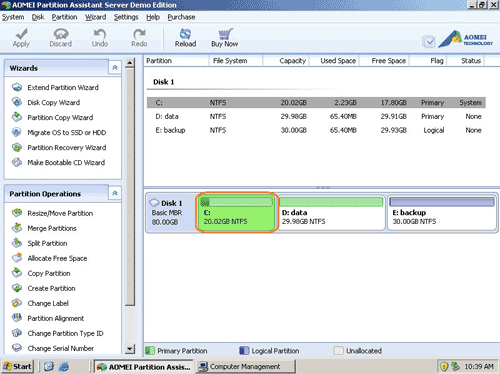Select the D: data row in partition list
Viewport: 500px width, 374px height.
pyautogui.click(x=316, y=116)
